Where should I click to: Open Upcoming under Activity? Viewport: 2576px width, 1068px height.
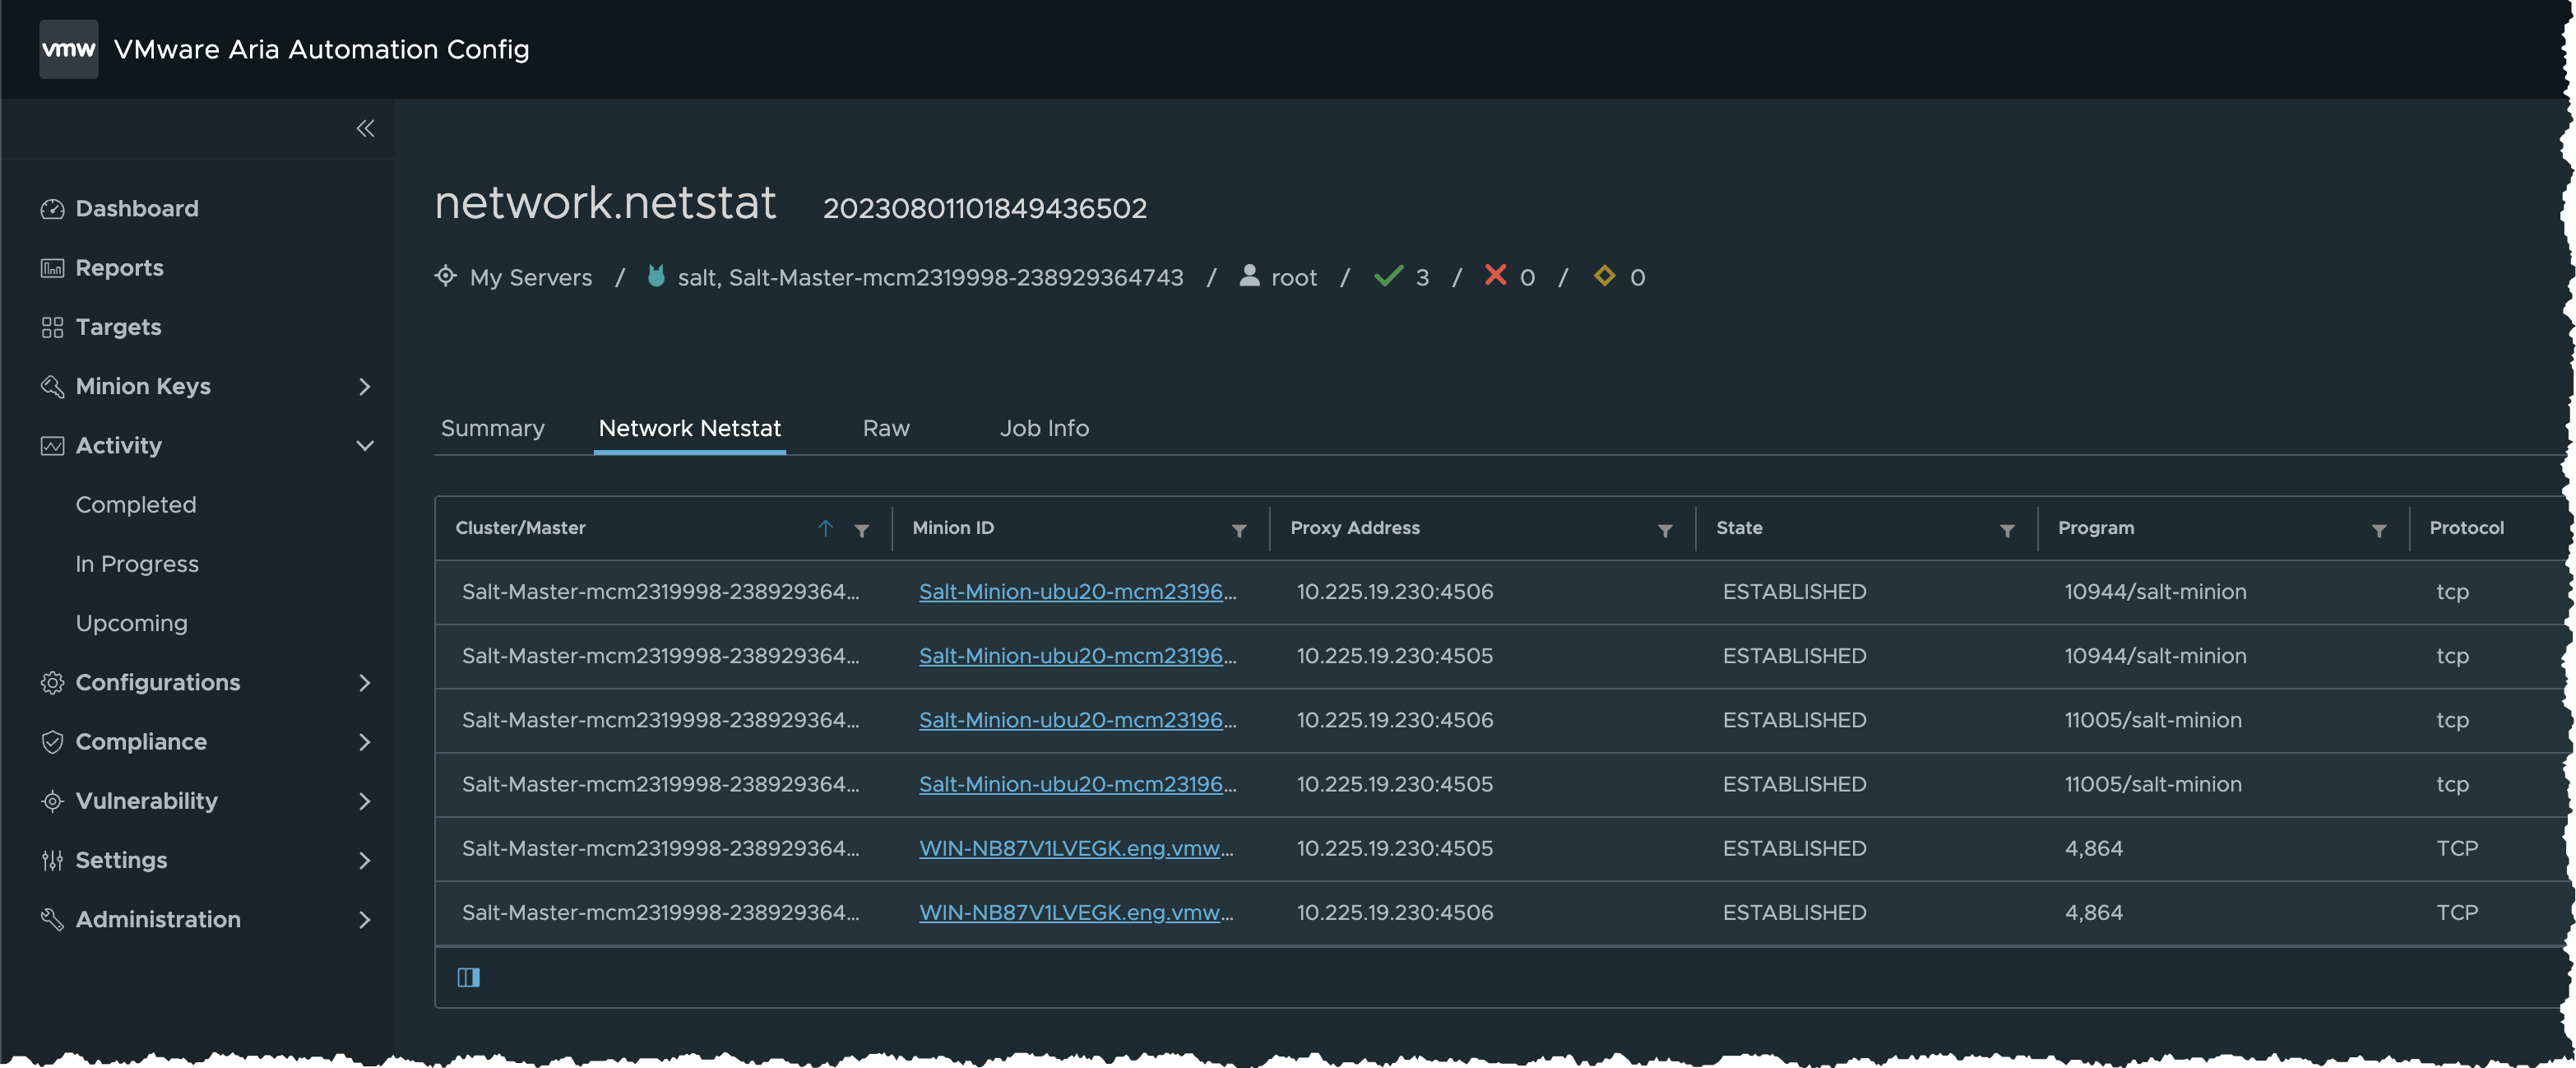131,622
